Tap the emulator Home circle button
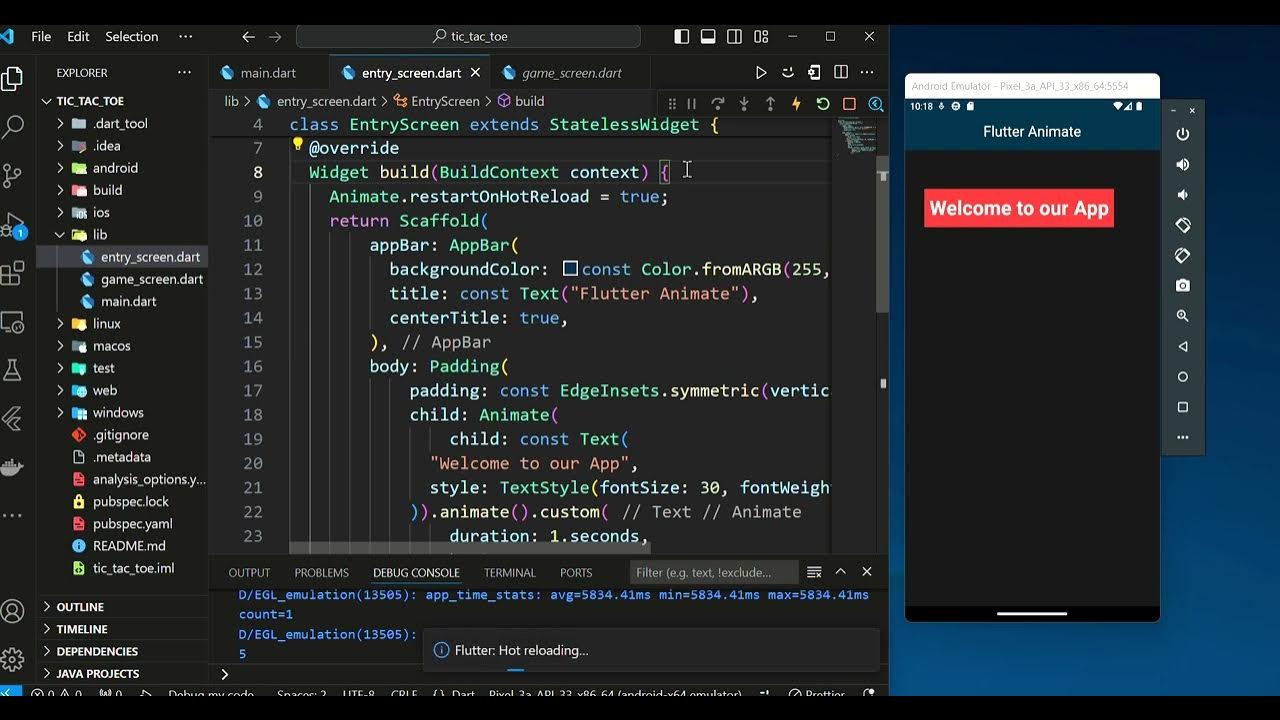 click(1183, 377)
